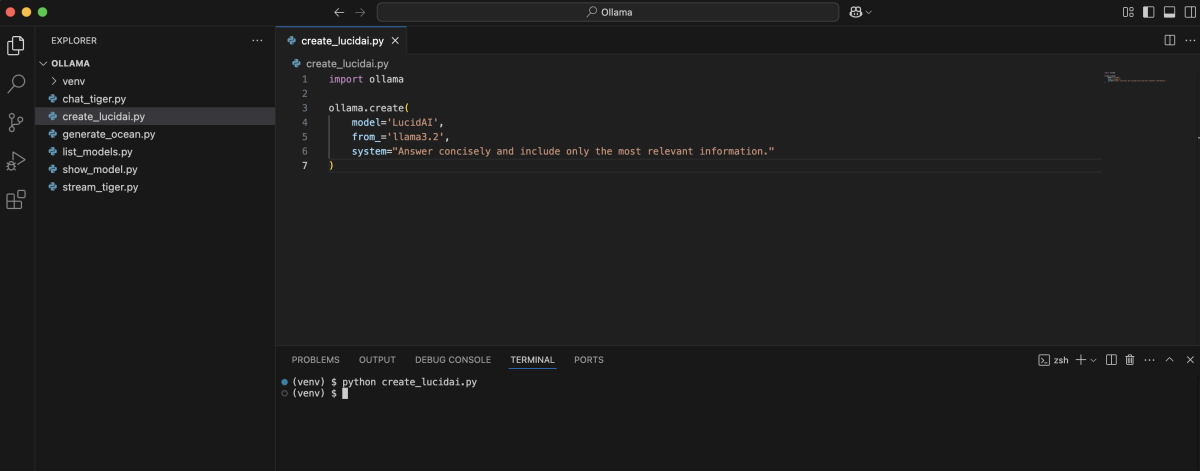Switch to the OUTPUT panel tab

[377, 360]
